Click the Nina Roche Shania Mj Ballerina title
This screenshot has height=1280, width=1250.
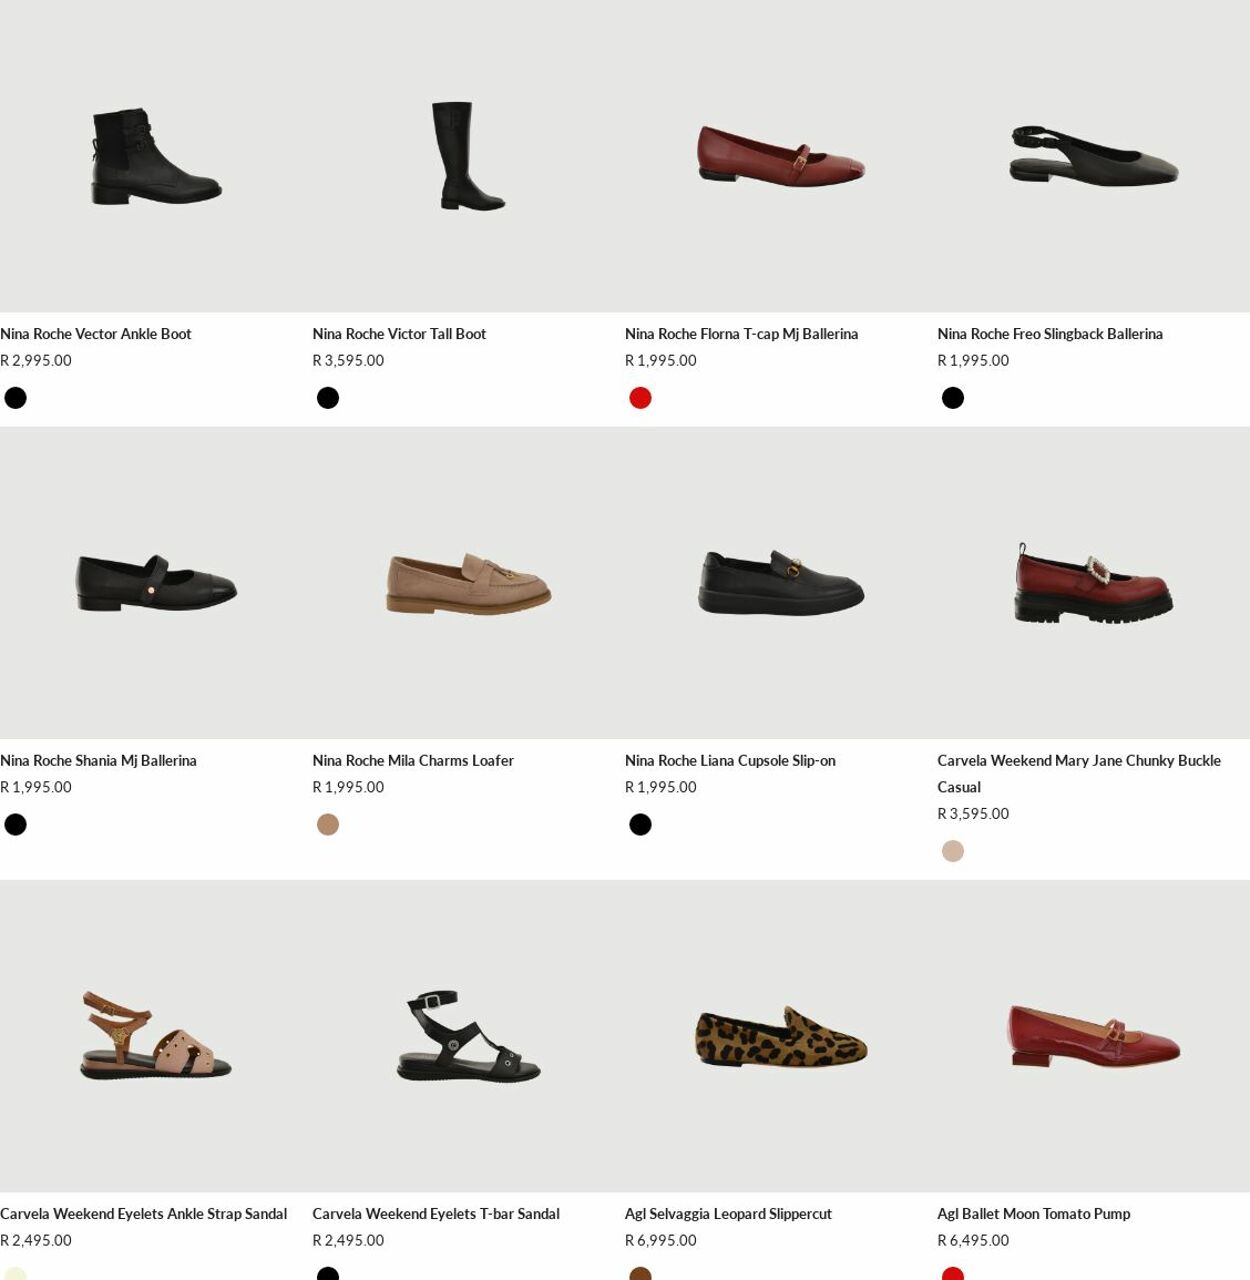coord(98,761)
